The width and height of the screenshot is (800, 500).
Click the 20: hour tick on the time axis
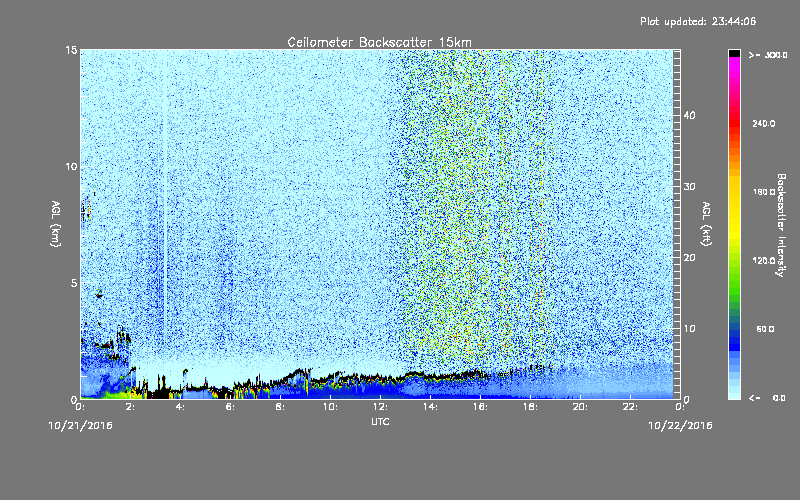tap(581, 407)
